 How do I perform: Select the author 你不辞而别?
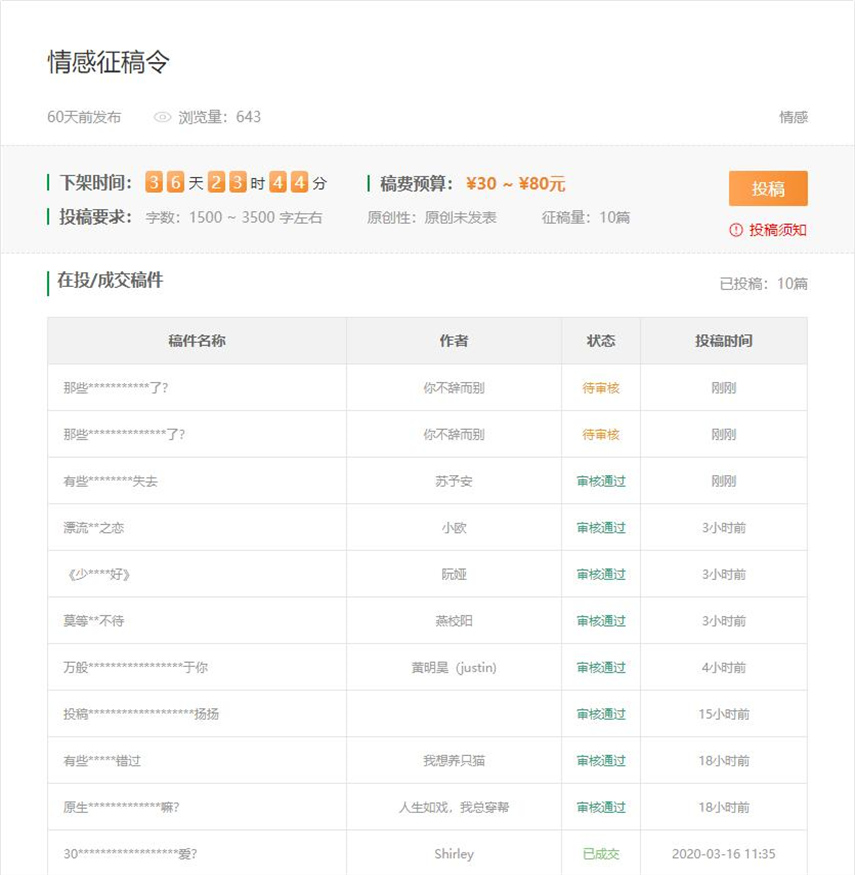click(453, 388)
